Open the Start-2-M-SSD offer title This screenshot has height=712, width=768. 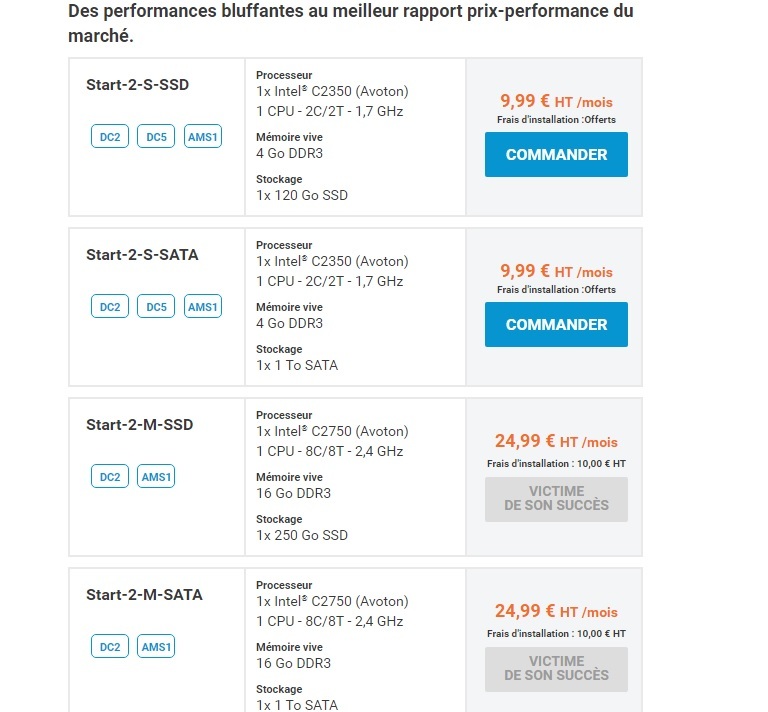139,425
